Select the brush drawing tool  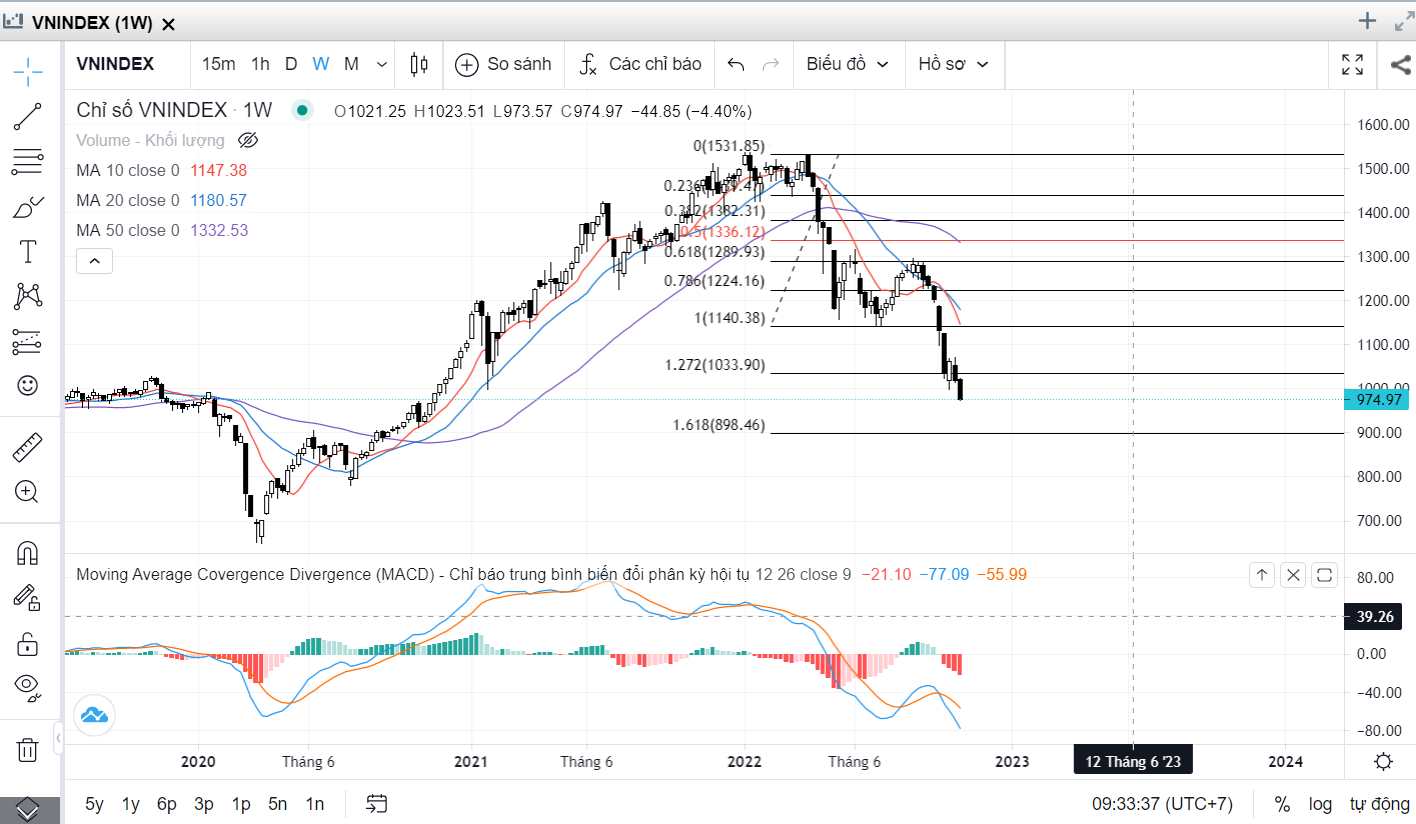coord(28,208)
